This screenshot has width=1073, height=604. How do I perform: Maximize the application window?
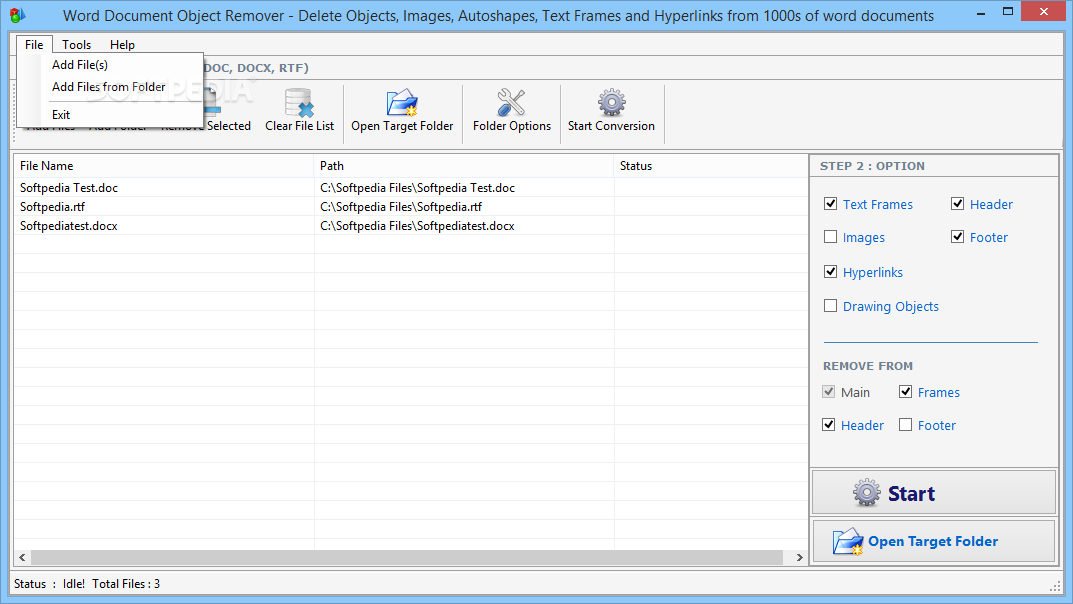pyautogui.click(x=1007, y=12)
